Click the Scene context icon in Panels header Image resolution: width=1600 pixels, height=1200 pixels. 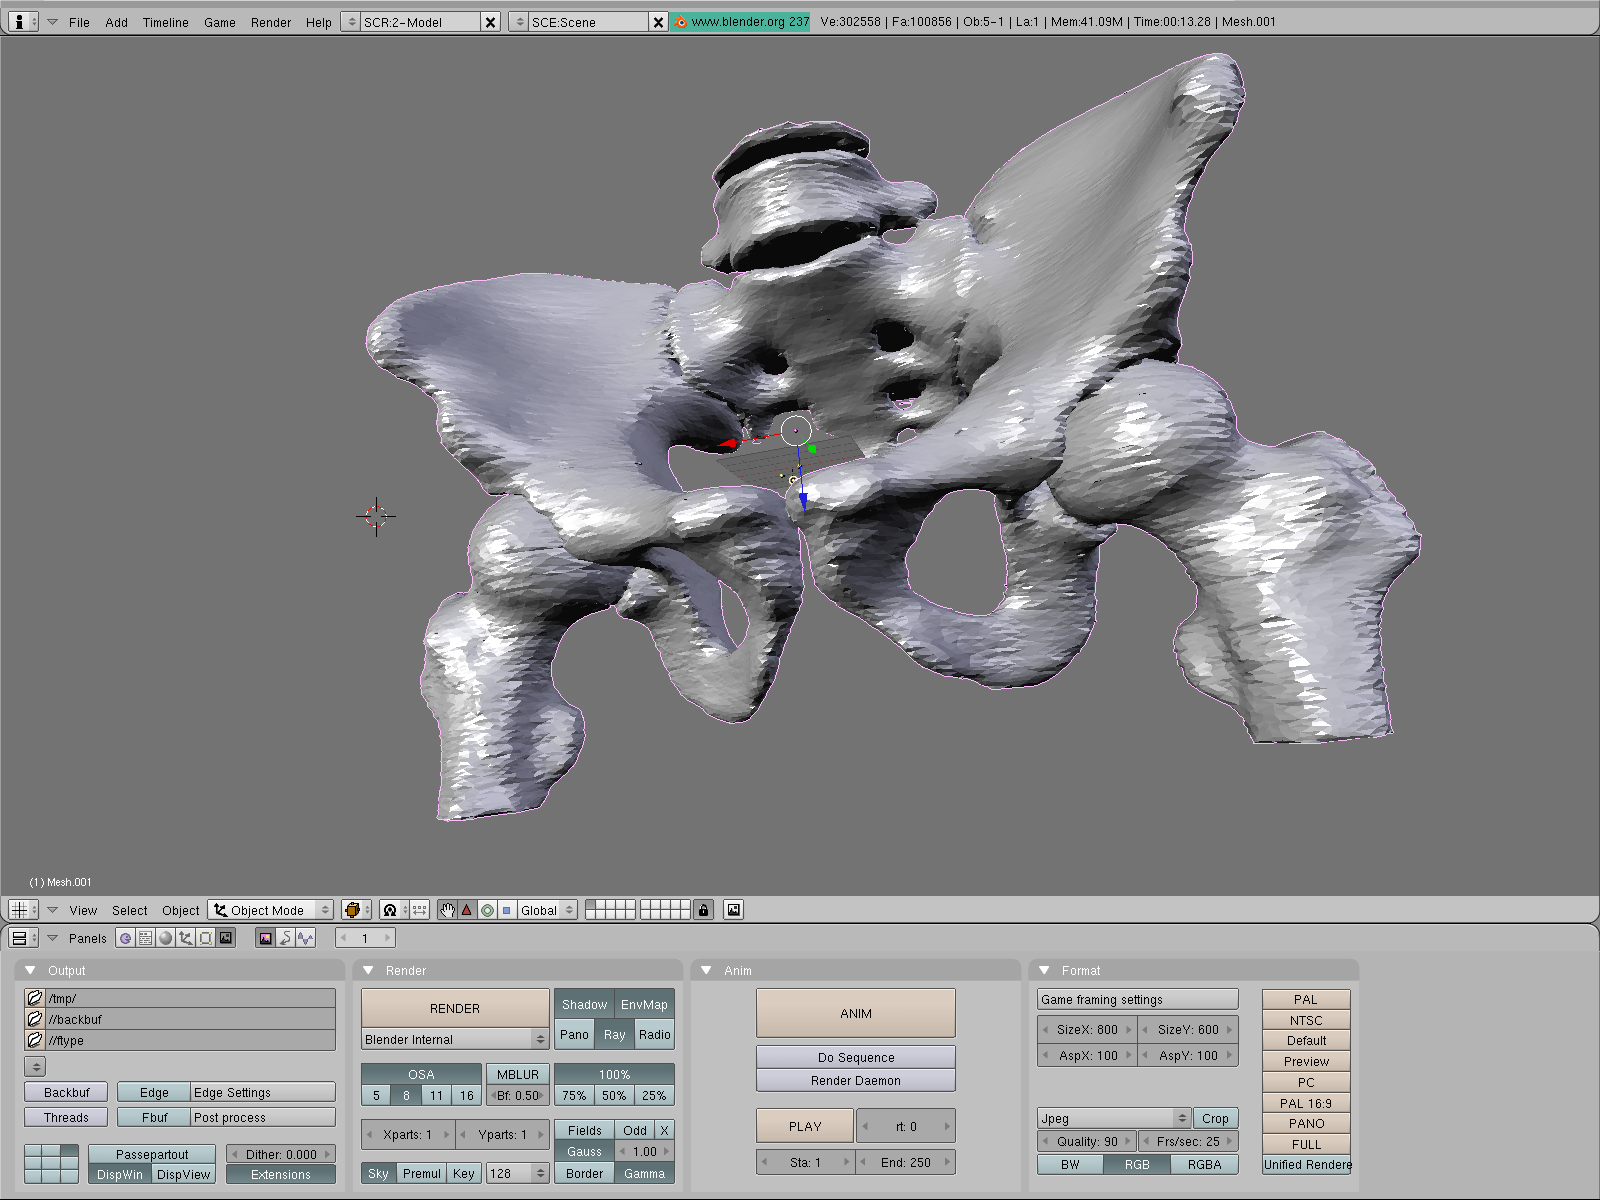(x=226, y=938)
